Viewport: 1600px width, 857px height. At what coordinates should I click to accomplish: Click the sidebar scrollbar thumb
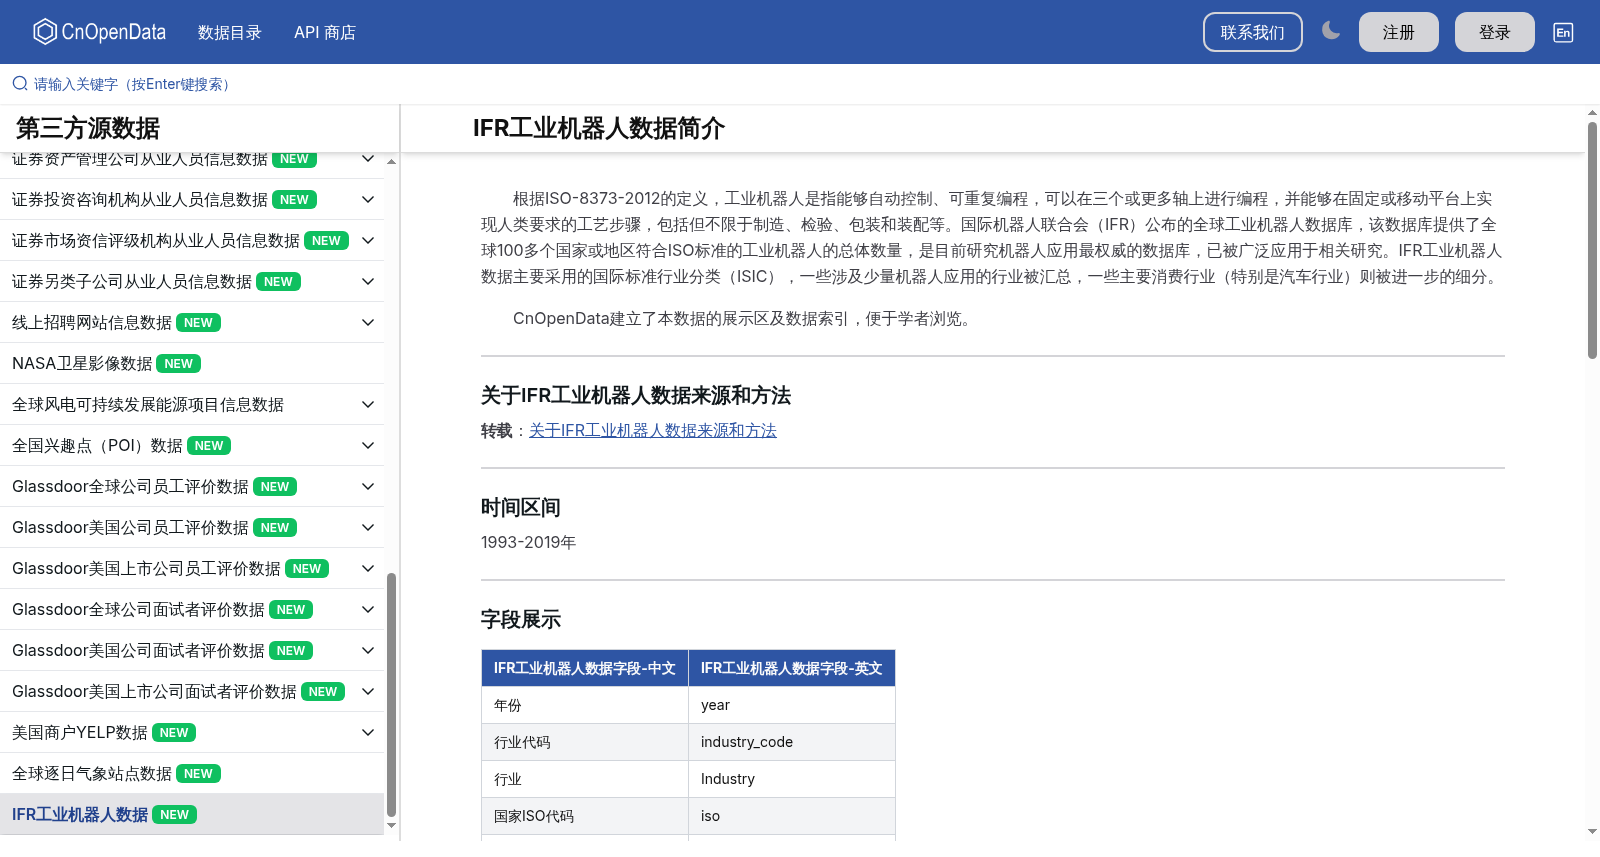tap(391, 694)
